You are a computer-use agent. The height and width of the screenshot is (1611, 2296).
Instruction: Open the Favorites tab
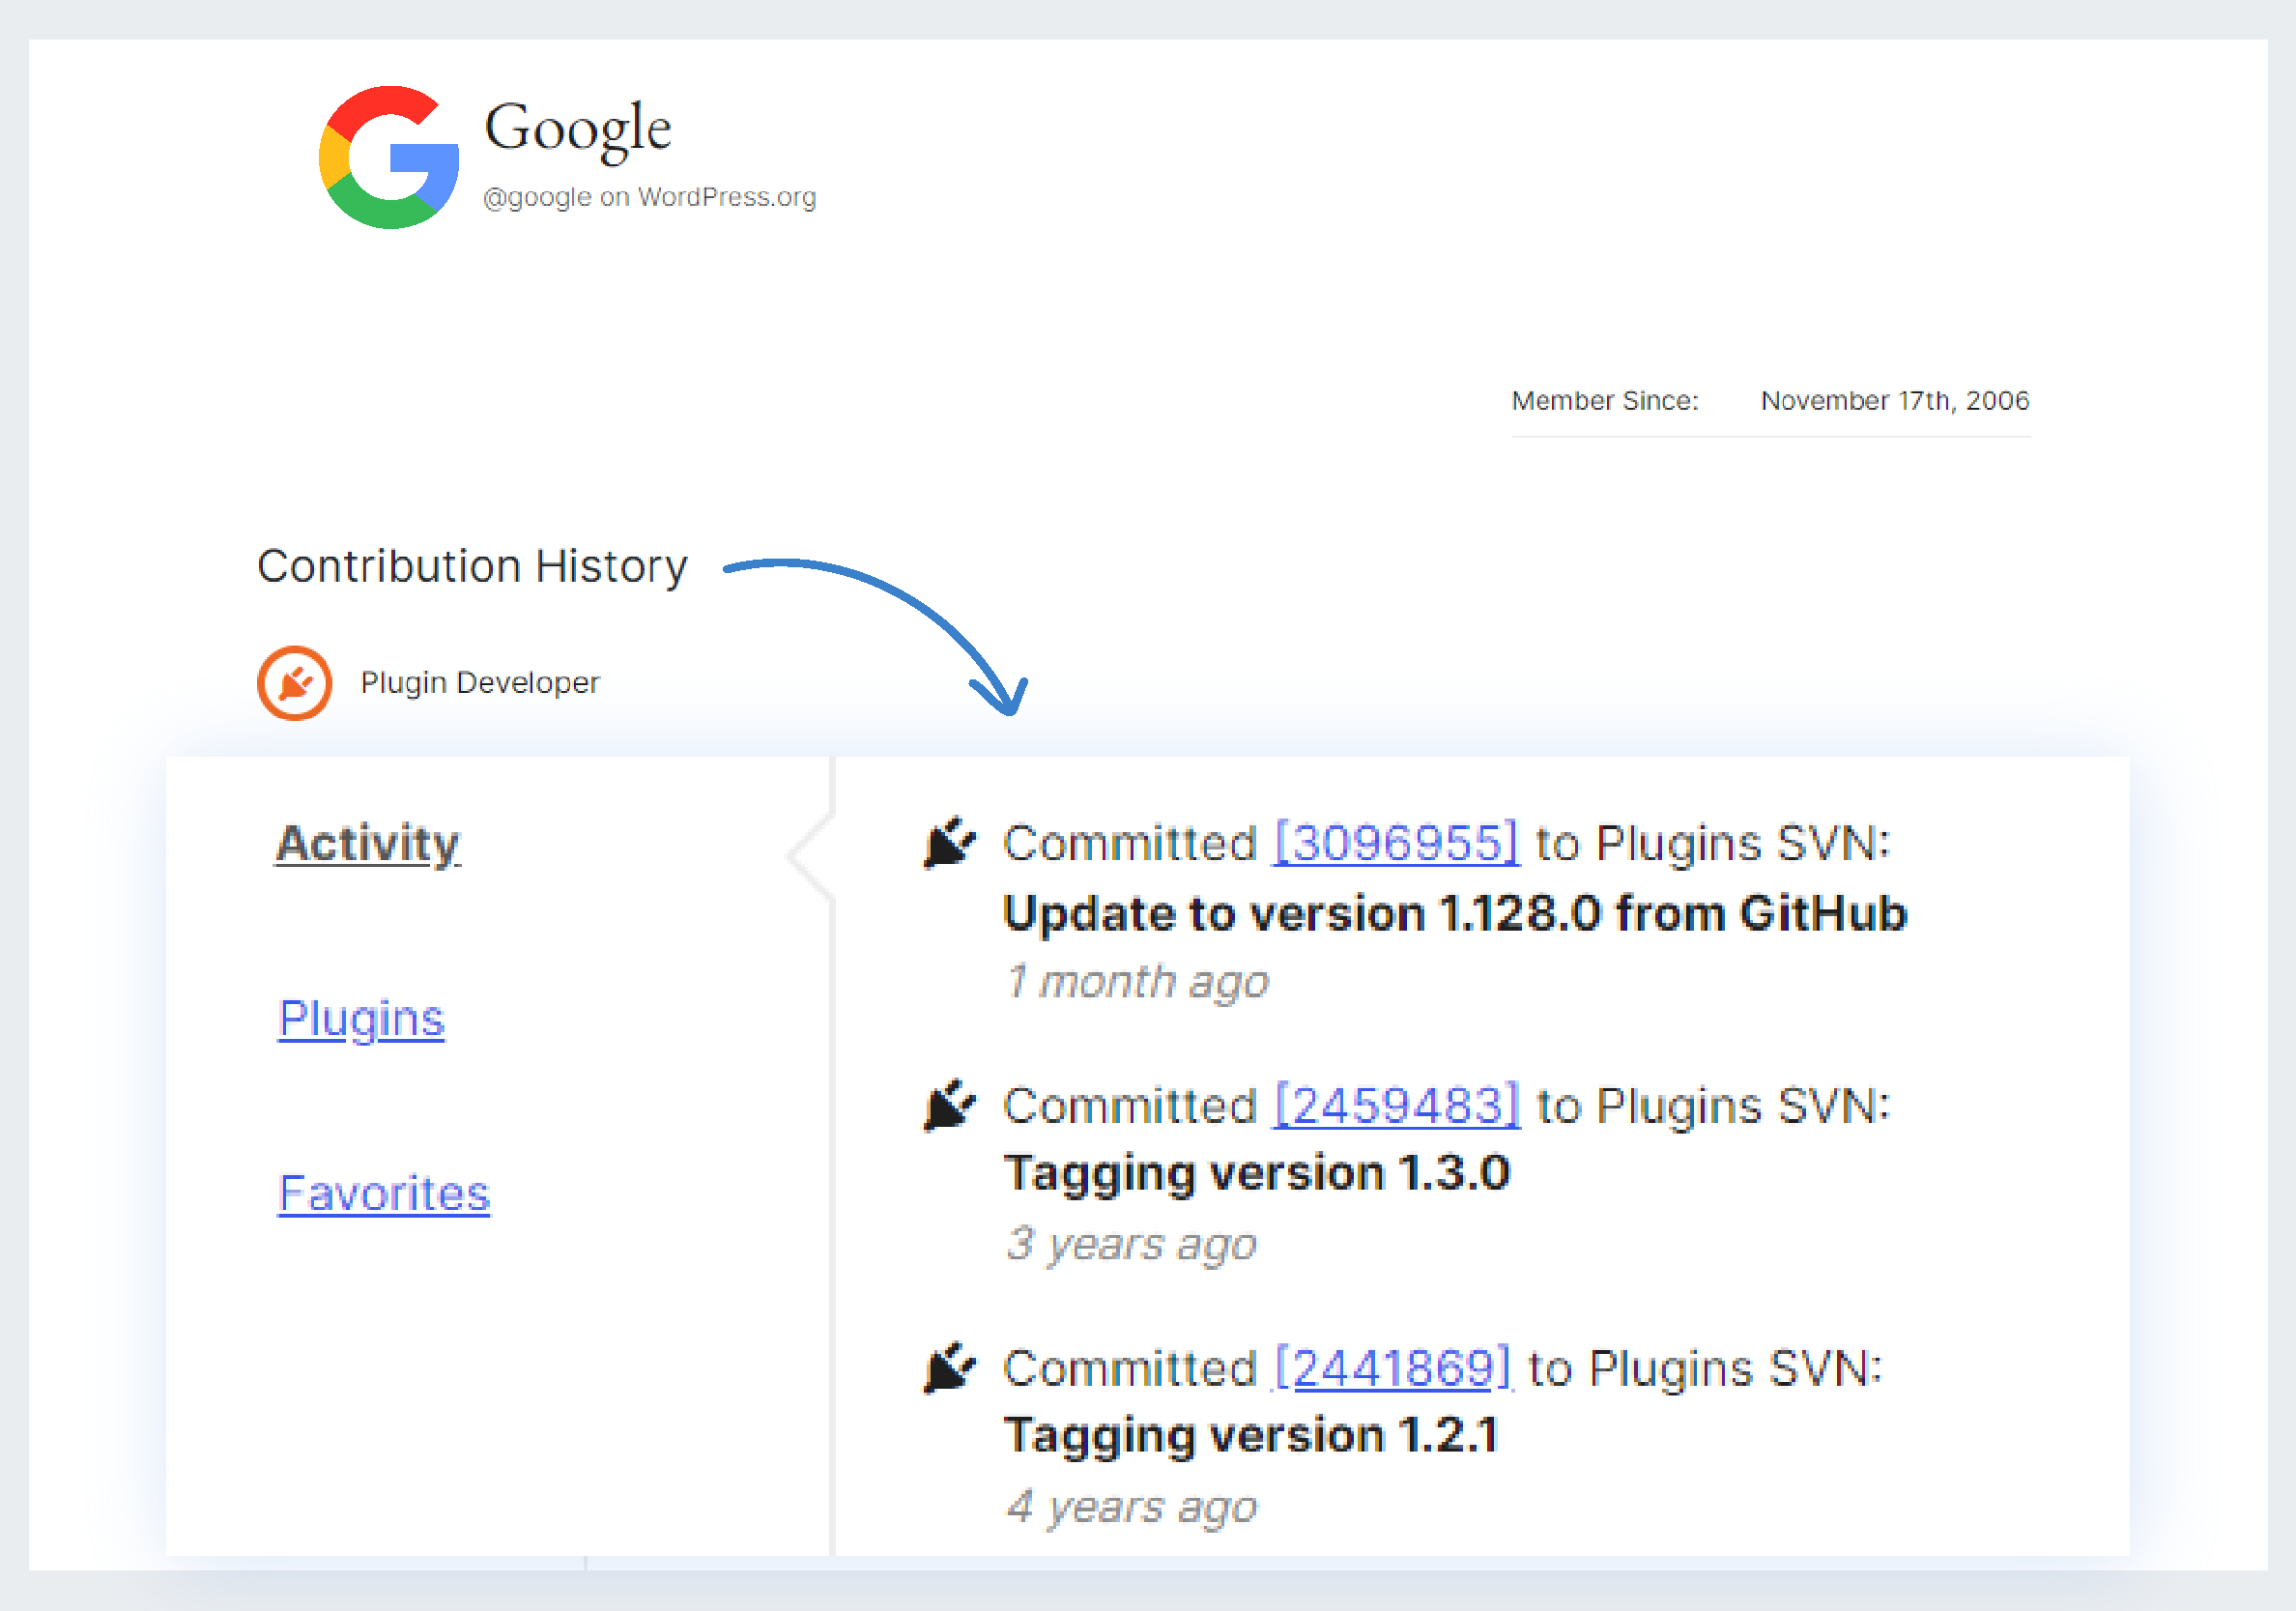(384, 1193)
